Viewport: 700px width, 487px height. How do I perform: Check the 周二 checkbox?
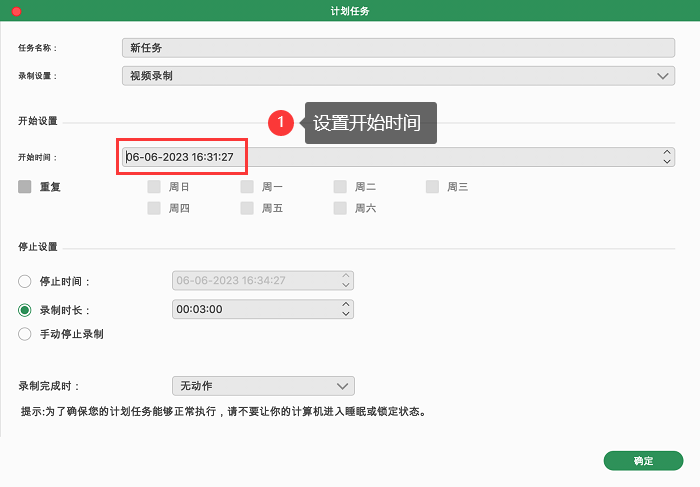340,187
